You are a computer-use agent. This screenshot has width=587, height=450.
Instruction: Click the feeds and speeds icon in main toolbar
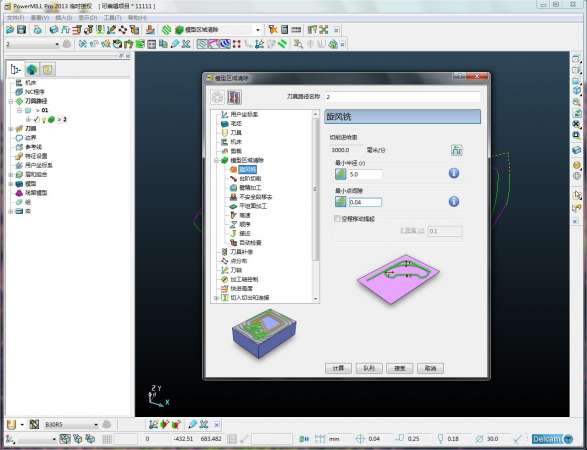click(x=66, y=30)
